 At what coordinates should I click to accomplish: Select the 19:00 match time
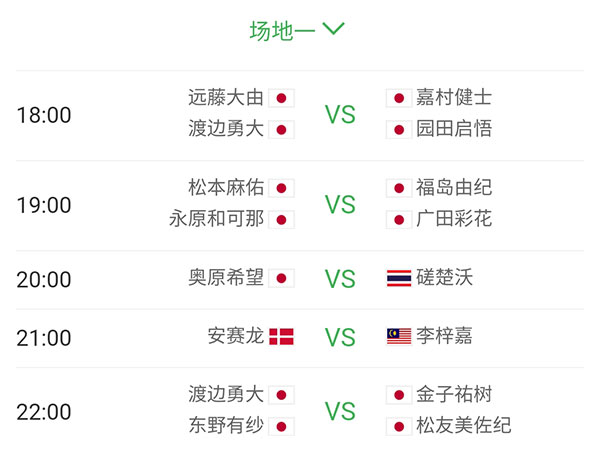point(44,205)
